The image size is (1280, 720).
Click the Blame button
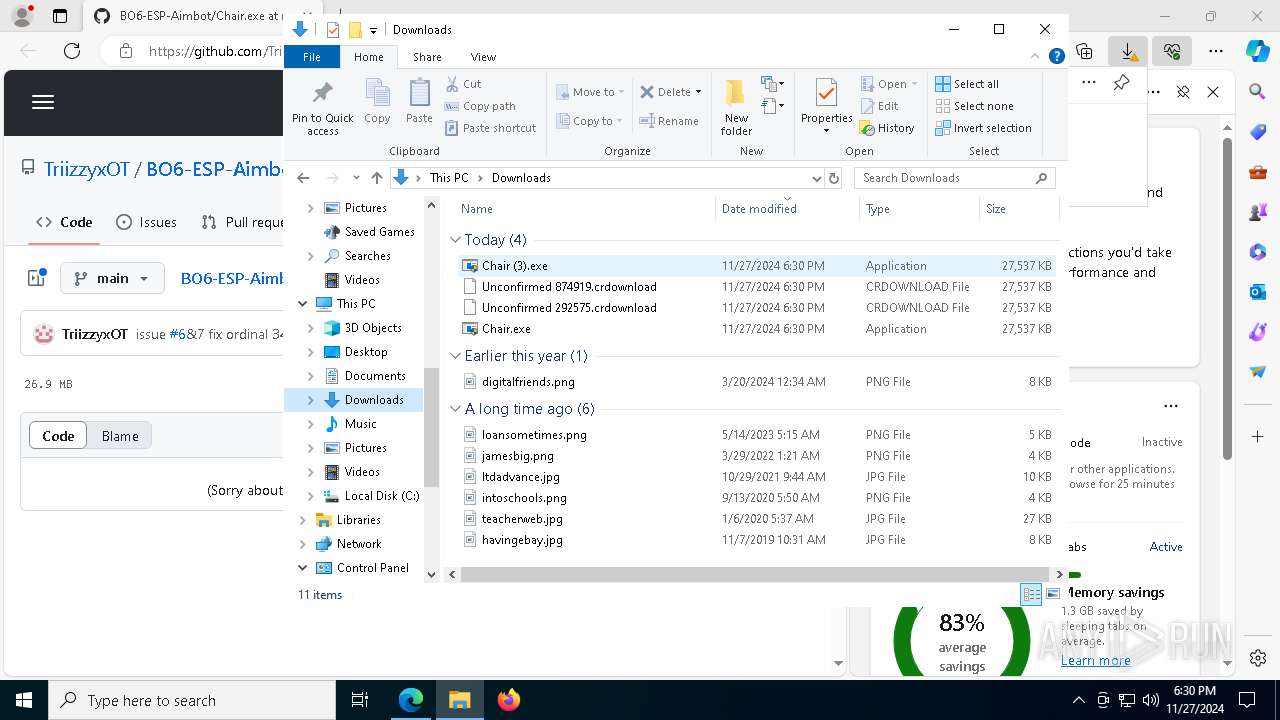[120, 436]
